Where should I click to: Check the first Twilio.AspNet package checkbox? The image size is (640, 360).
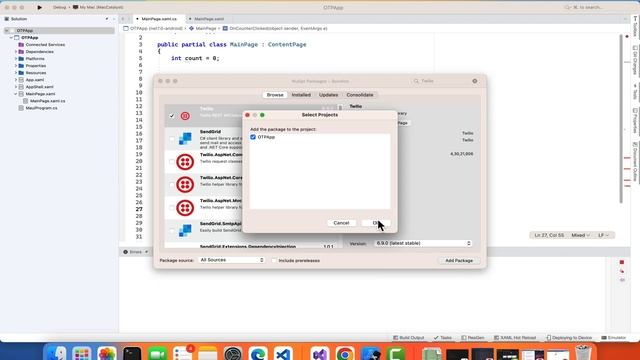coord(172,162)
